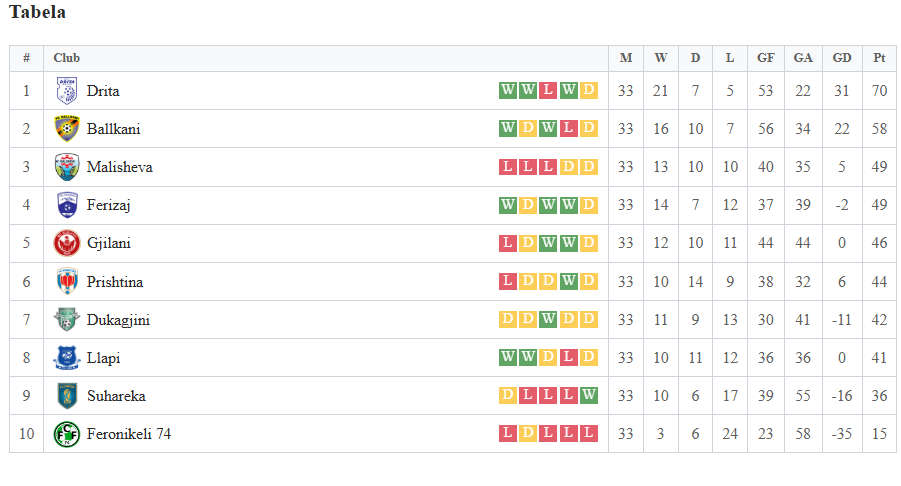Click the Drita club crest icon
The image size is (901, 486).
[67, 91]
